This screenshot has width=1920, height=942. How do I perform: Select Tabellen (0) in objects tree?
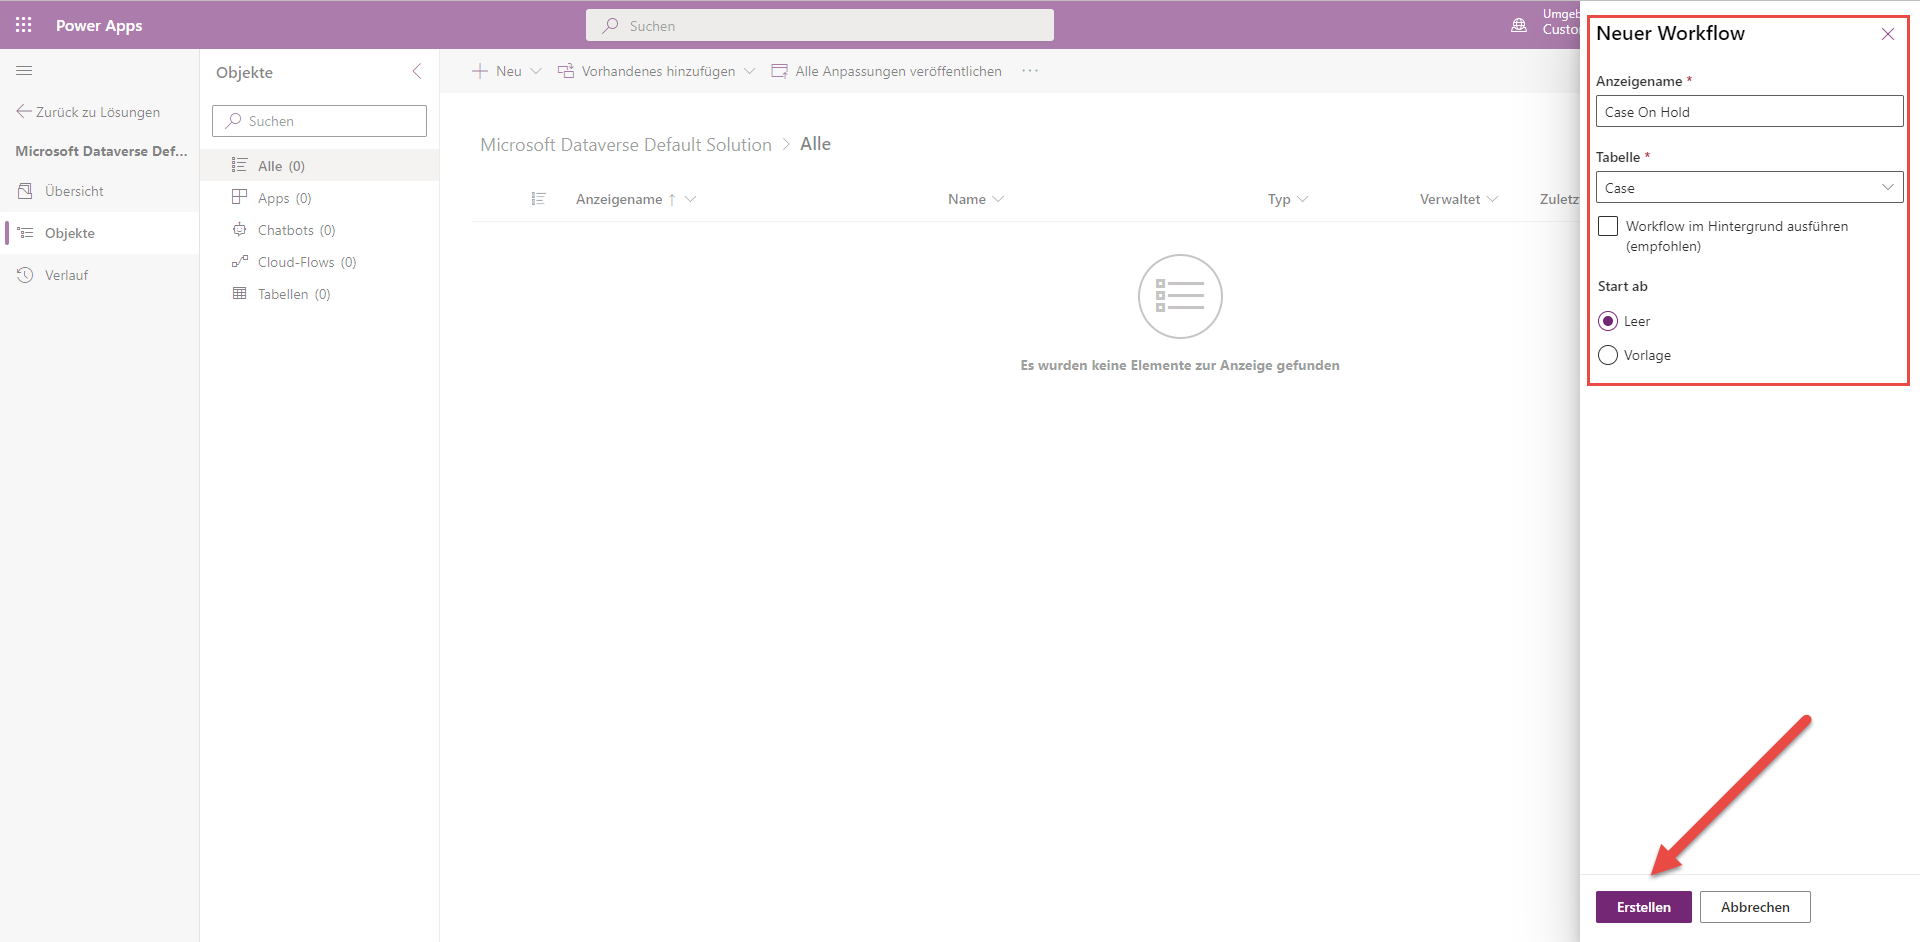(319, 293)
